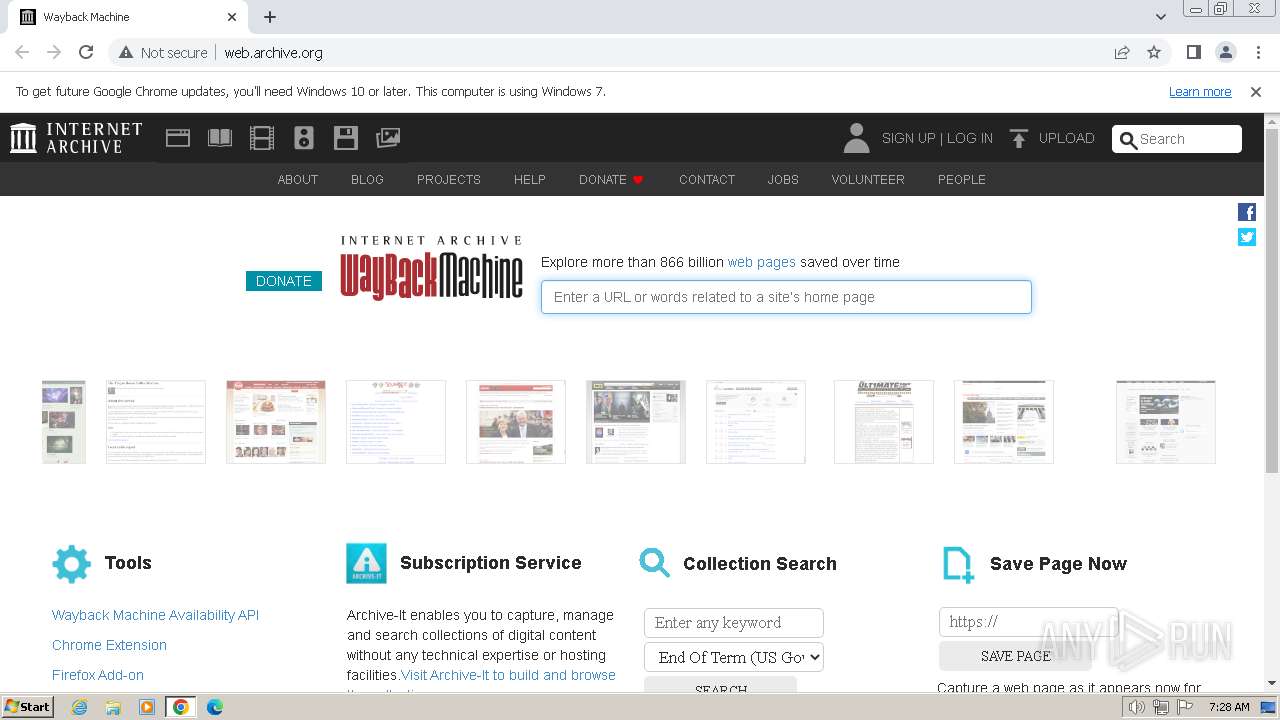Screen dimensions: 1280x720
Task: Open the Web (Wayback) media icon
Action: pos(178,138)
